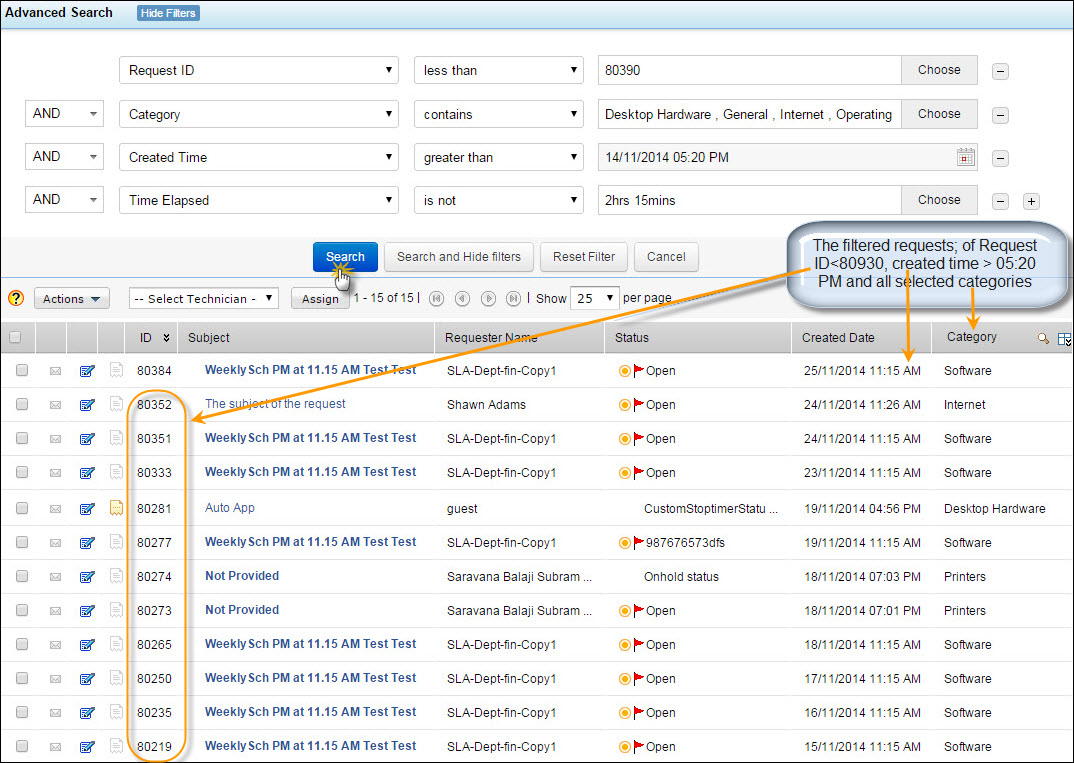Select checkbox for request 80351
Screen dimensions: 1074x763
(22, 438)
